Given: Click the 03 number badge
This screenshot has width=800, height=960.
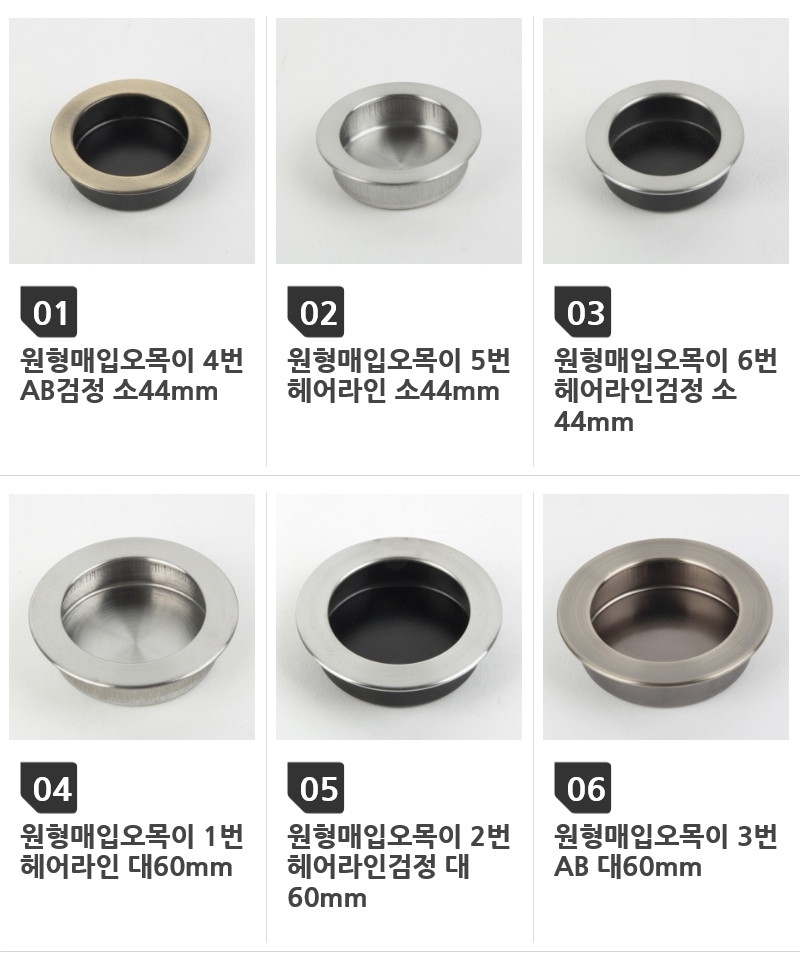Looking at the screenshot, I should [x=583, y=312].
